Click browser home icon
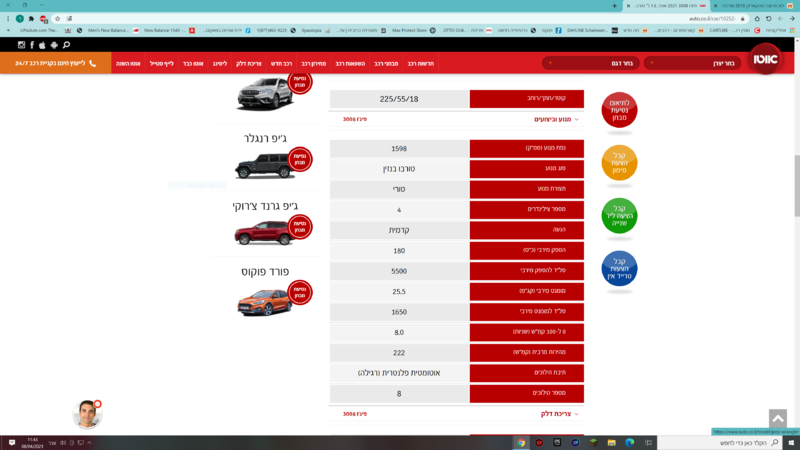This screenshot has height=450, width=800. click(x=757, y=18)
